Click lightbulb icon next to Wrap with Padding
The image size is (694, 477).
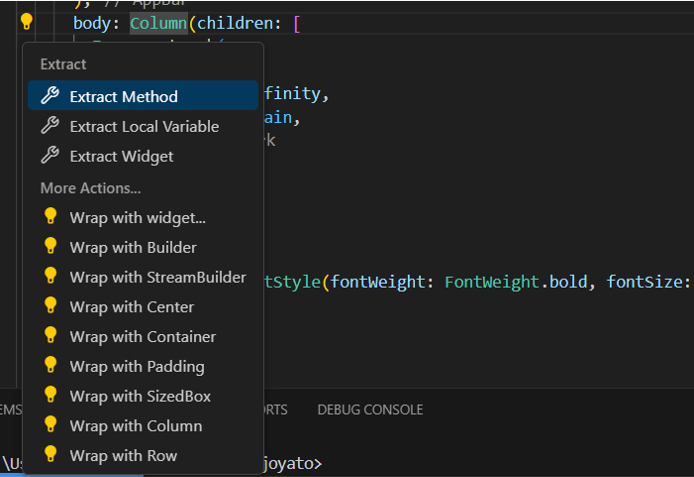point(50,366)
